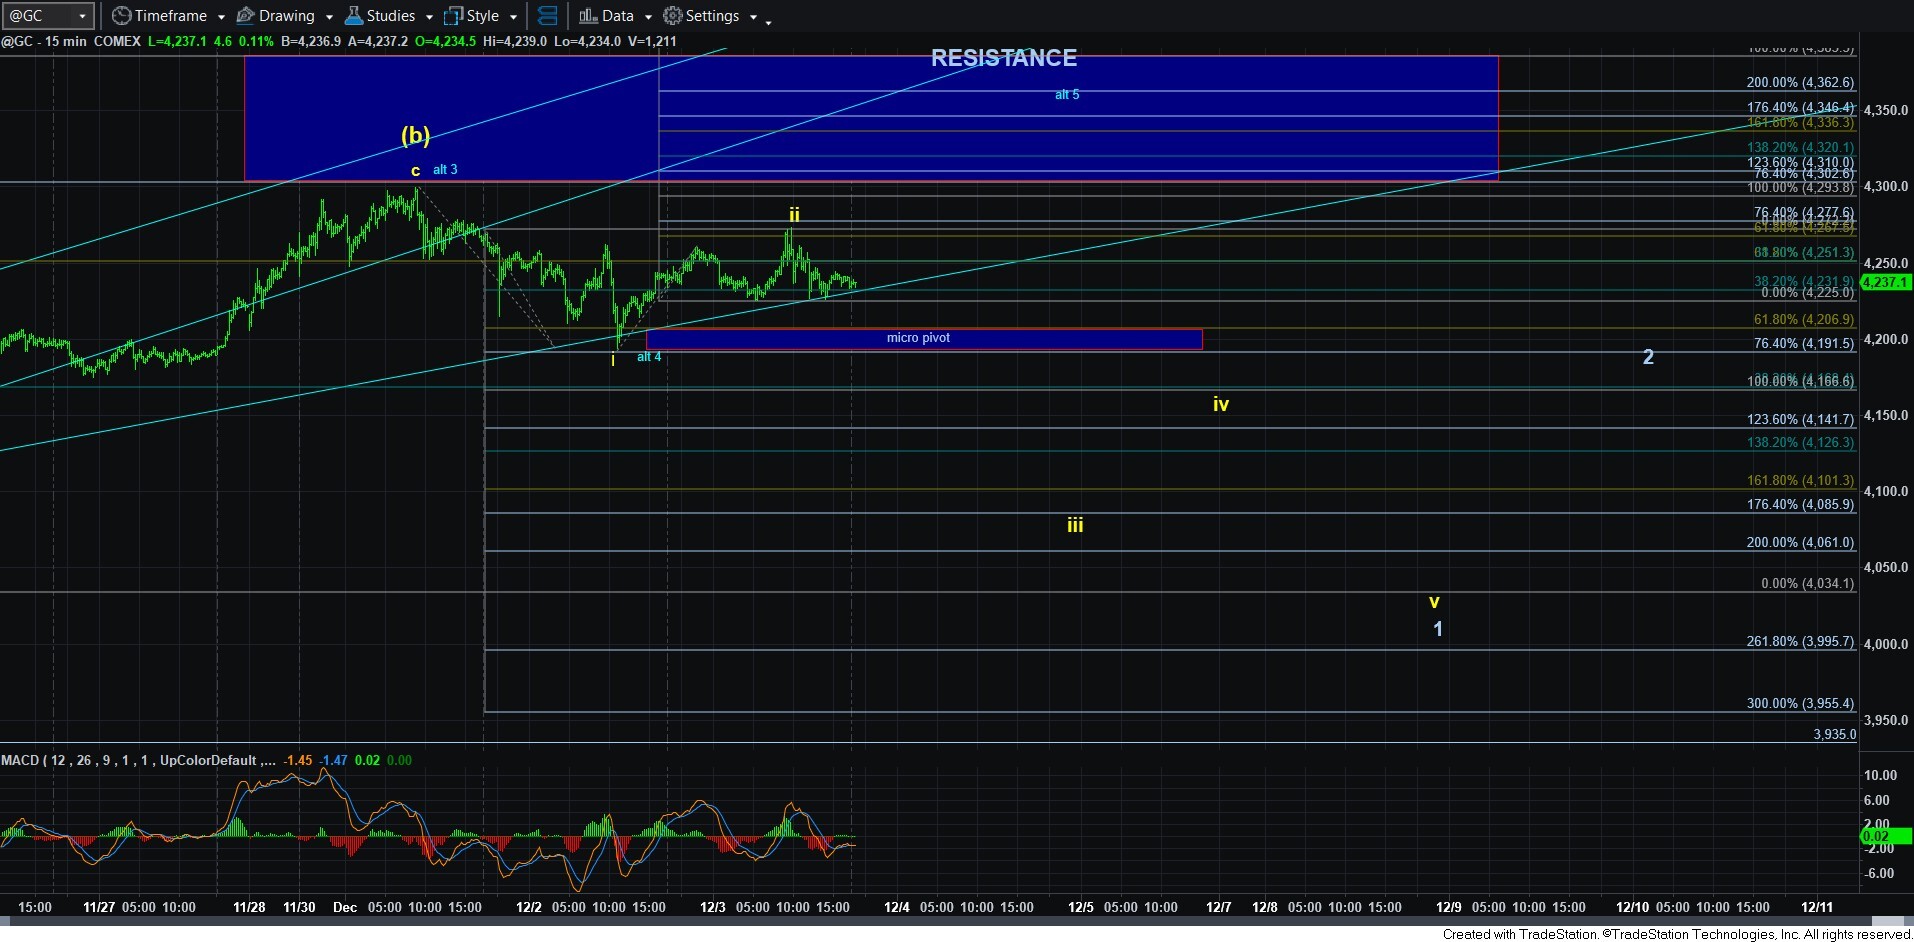Select the RESISTANCE text label on chart
The image size is (1914, 942).
tap(1003, 58)
